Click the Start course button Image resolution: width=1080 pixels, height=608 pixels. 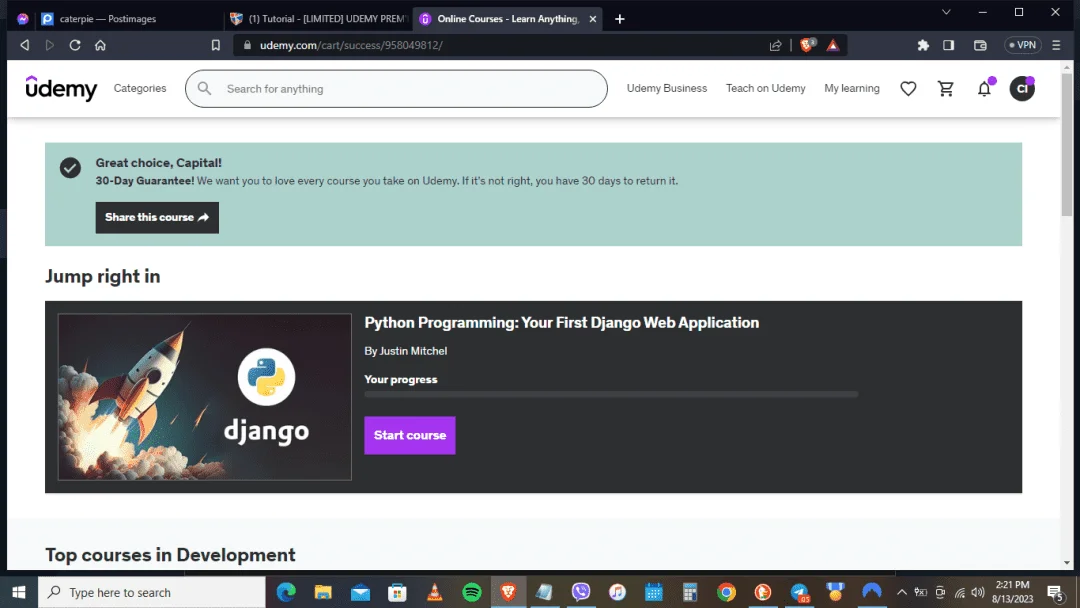410,435
